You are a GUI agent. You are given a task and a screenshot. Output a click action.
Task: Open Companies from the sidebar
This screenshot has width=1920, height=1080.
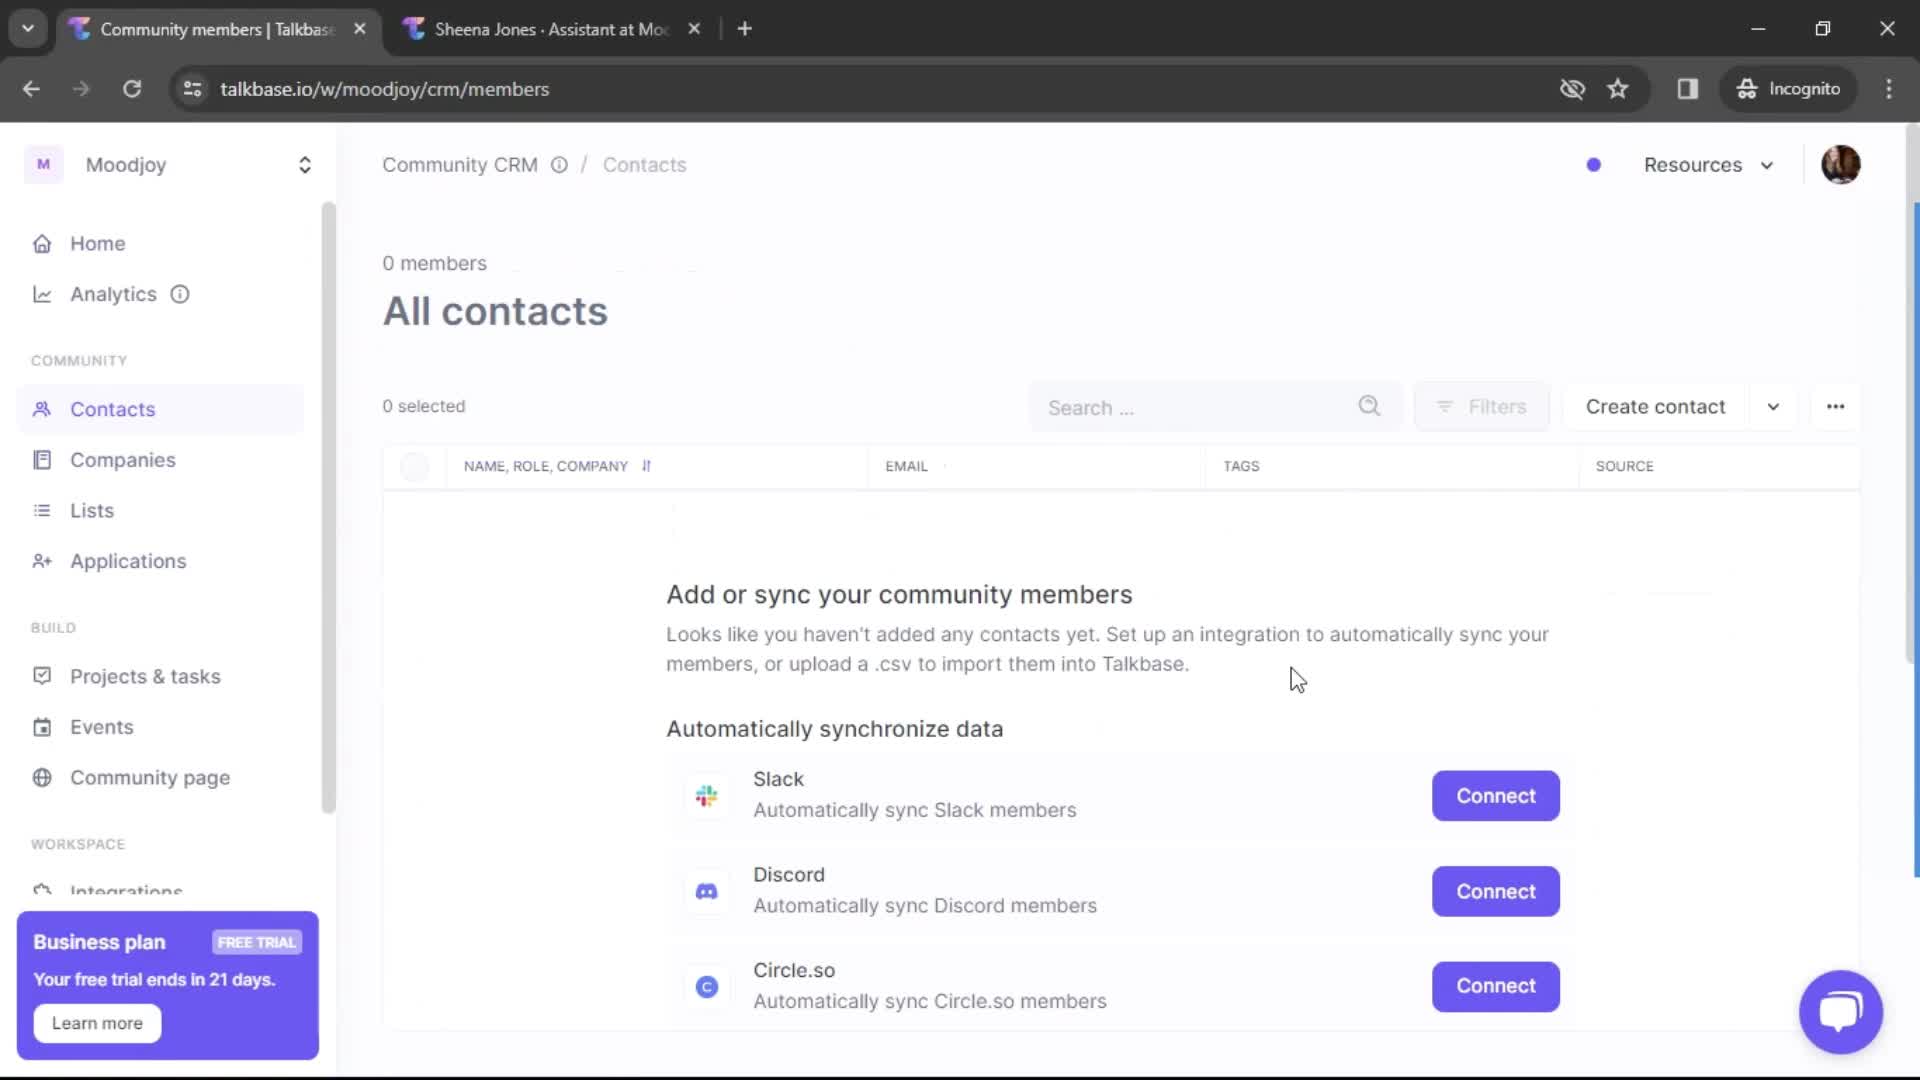[x=123, y=459]
